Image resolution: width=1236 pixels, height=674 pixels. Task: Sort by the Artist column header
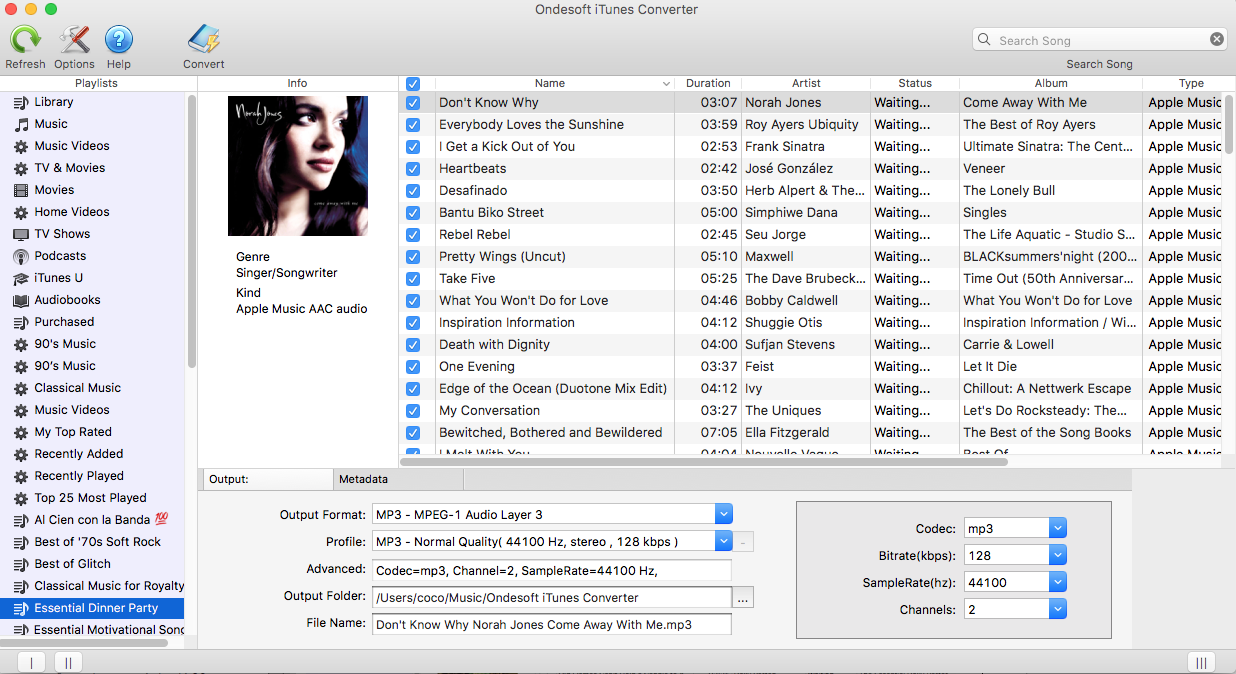click(806, 83)
